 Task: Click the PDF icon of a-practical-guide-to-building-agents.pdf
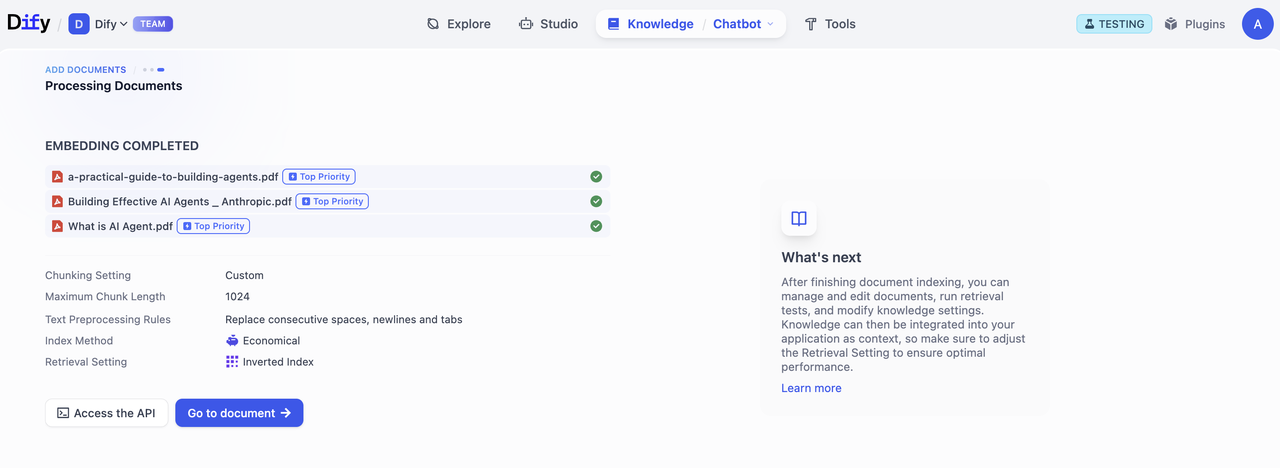(58, 177)
